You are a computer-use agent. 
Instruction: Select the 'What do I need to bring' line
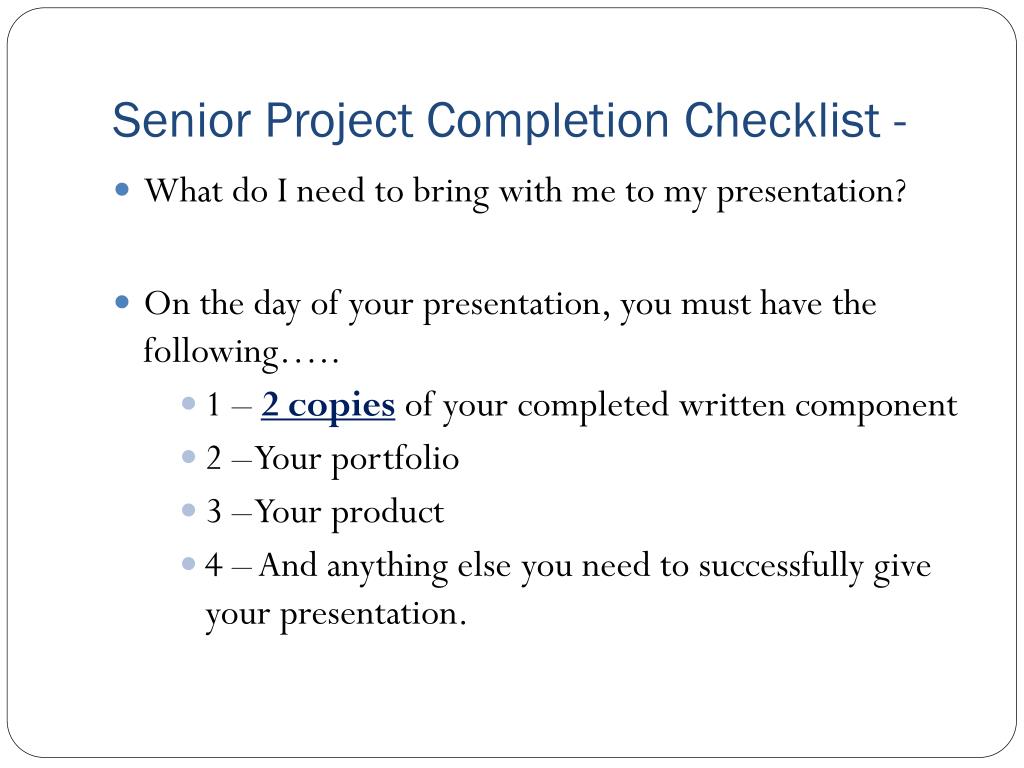(x=526, y=193)
